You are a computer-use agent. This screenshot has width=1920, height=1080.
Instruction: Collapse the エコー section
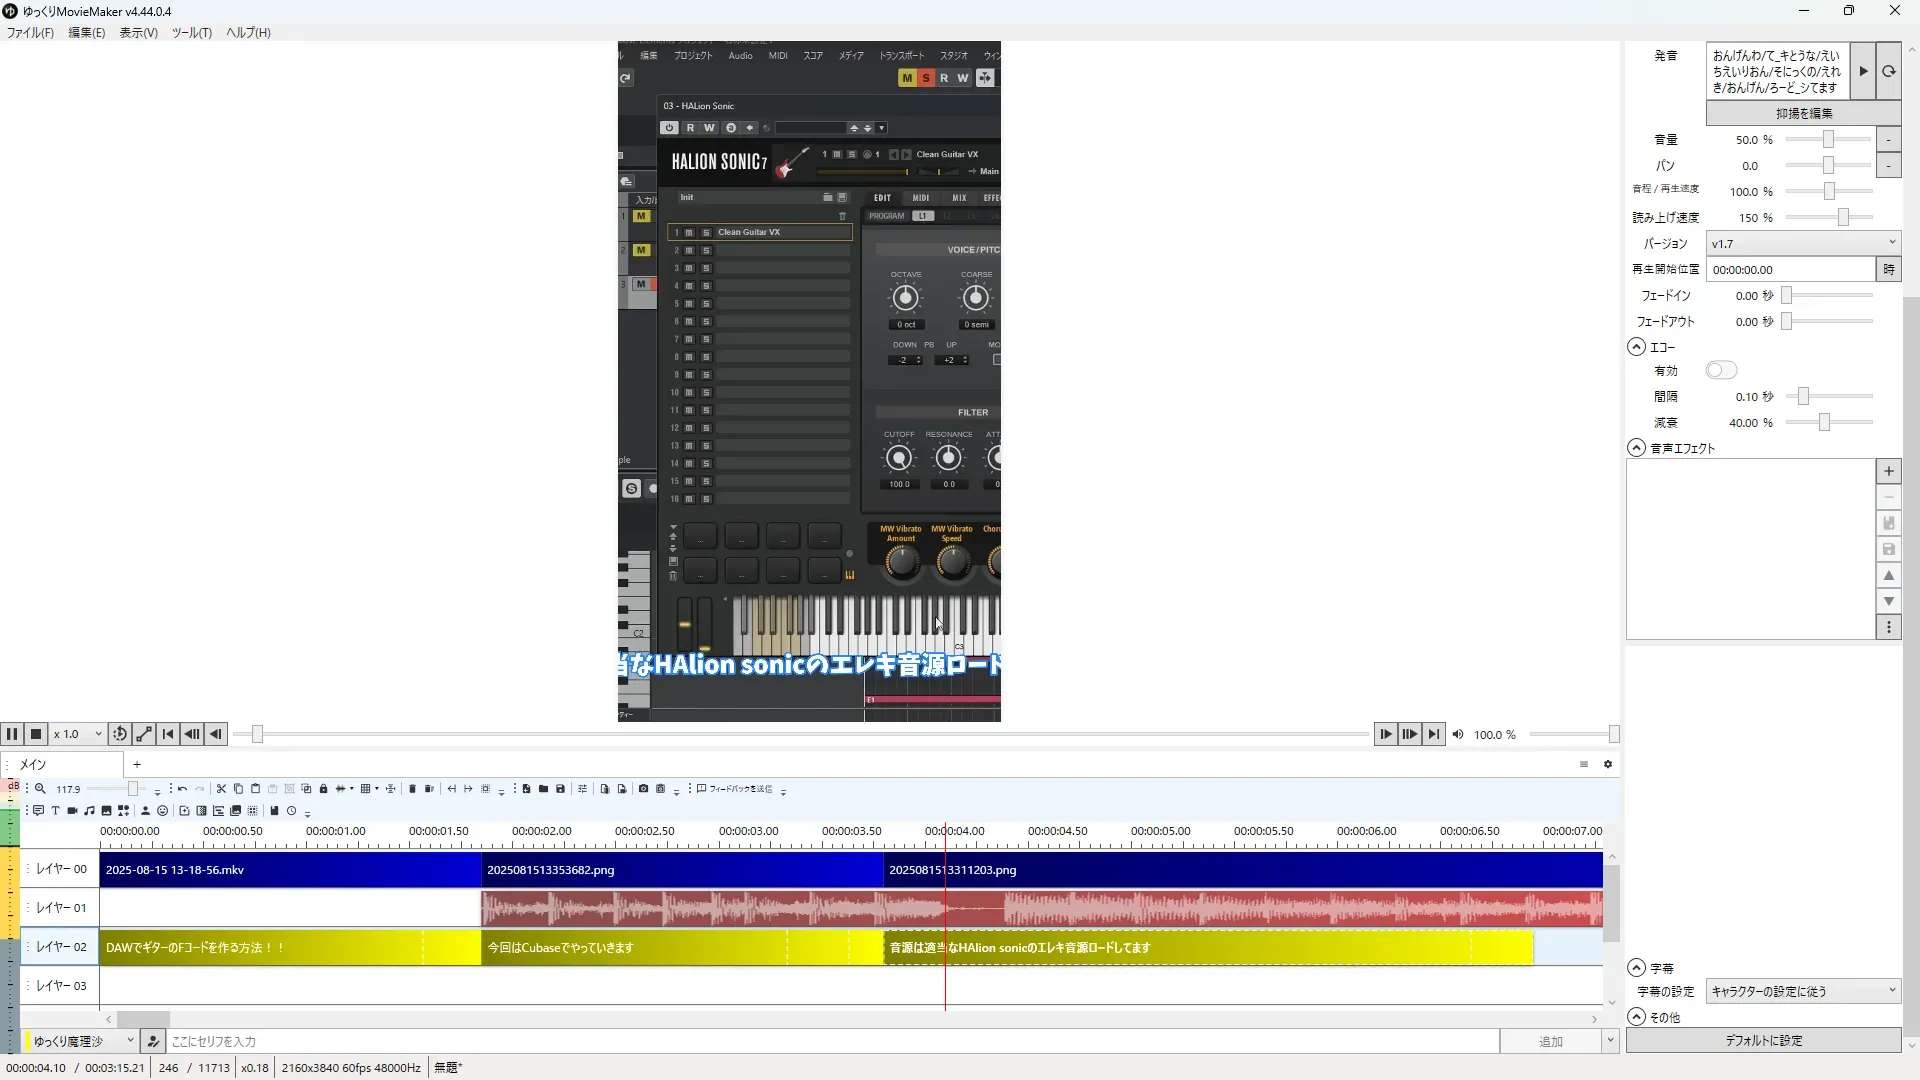click(1636, 347)
